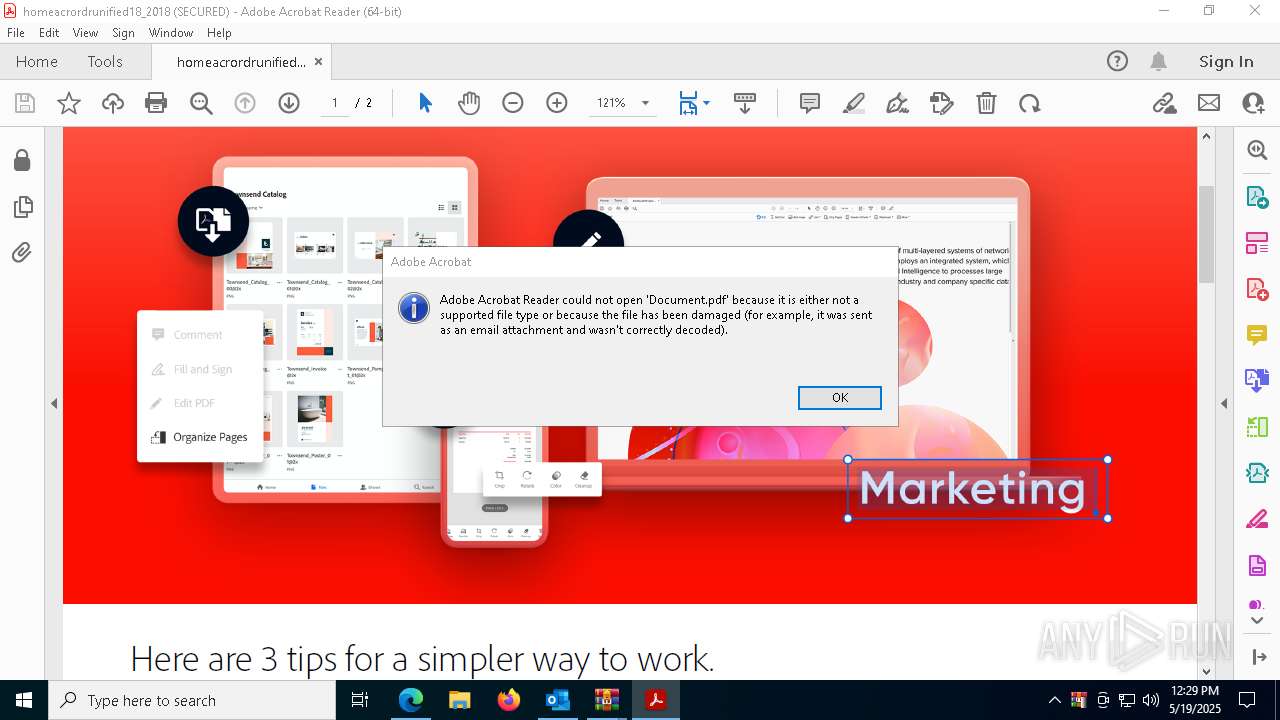Viewport: 1280px width, 720px height.
Task: Click the vertical scrollbar thumb
Action: [1206, 234]
